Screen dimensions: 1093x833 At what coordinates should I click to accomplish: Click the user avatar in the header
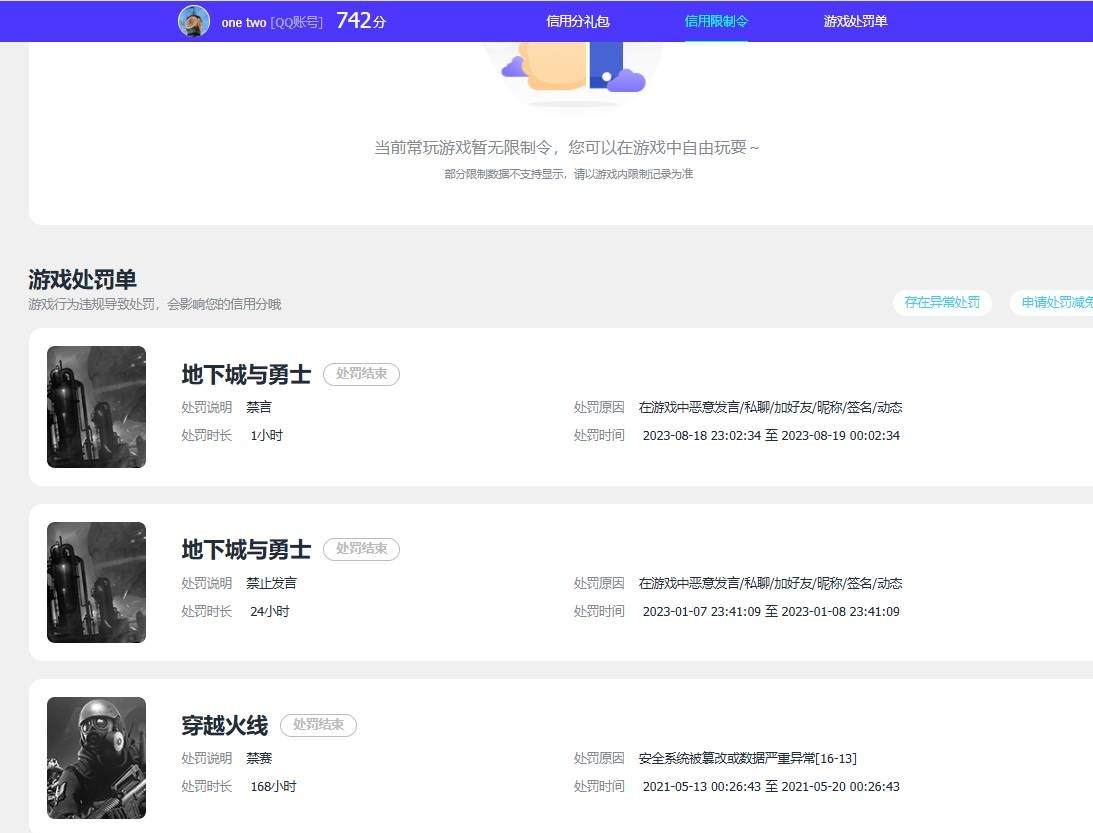pos(194,21)
